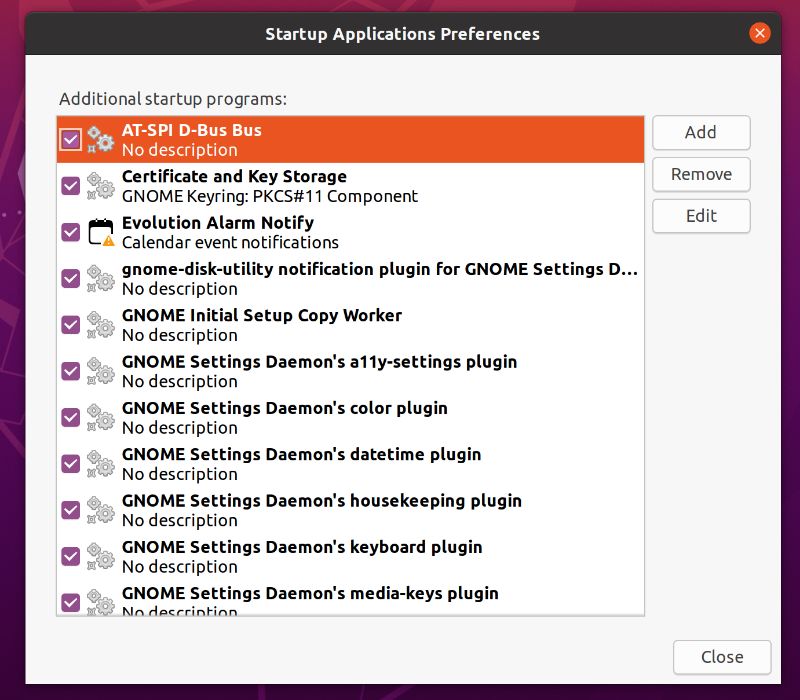Remove the selected startup program
Image resolution: width=800 pixels, height=700 pixels.
tap(701, 174)
